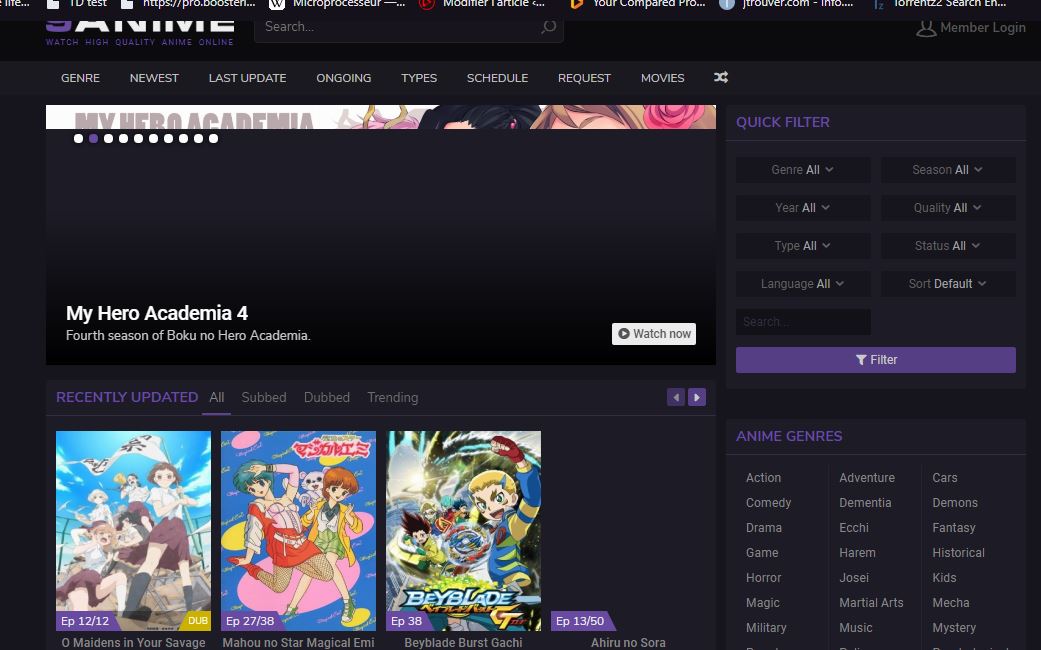This screenshot has height=650, width=1041.
Task: Select the fourth slider dot
Action: pyautogui.click(x=123, y=139)
